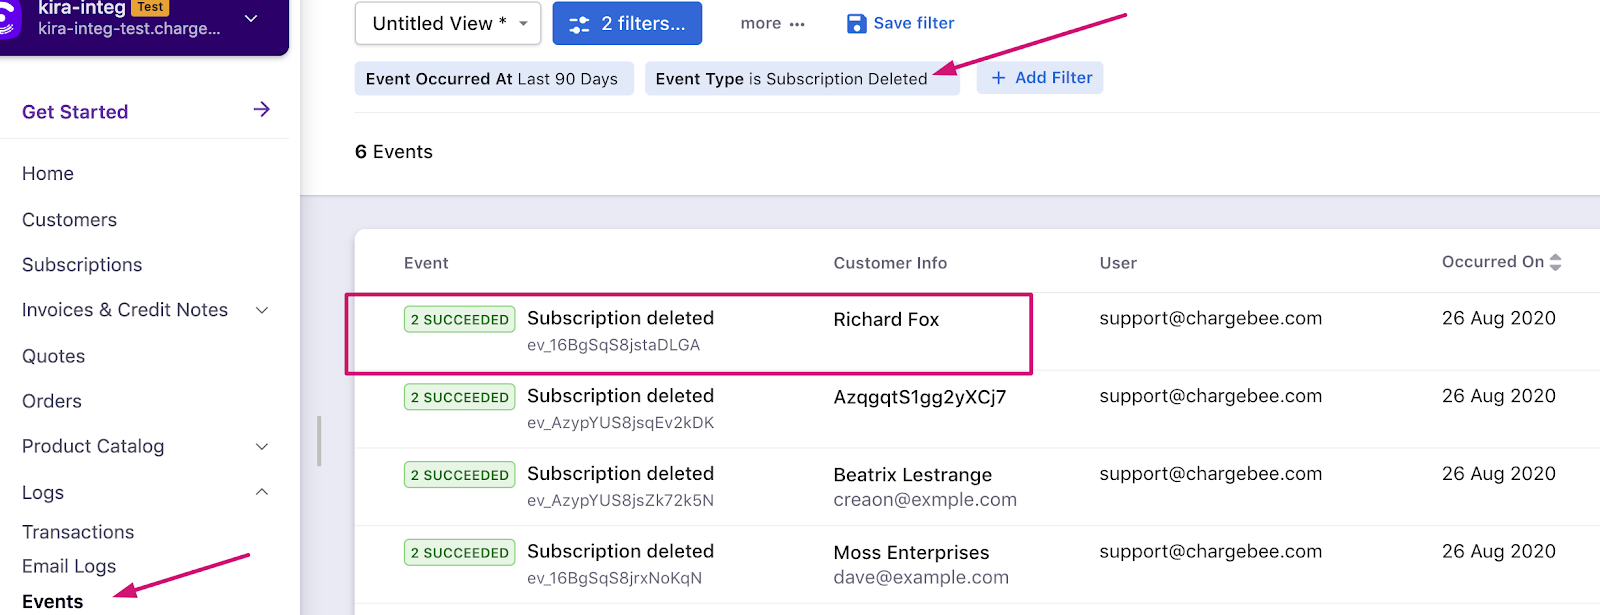Open the site switcher dropdown chevron
The image size is (1600, 615).
pyautogui.click(x=251, y=18)
